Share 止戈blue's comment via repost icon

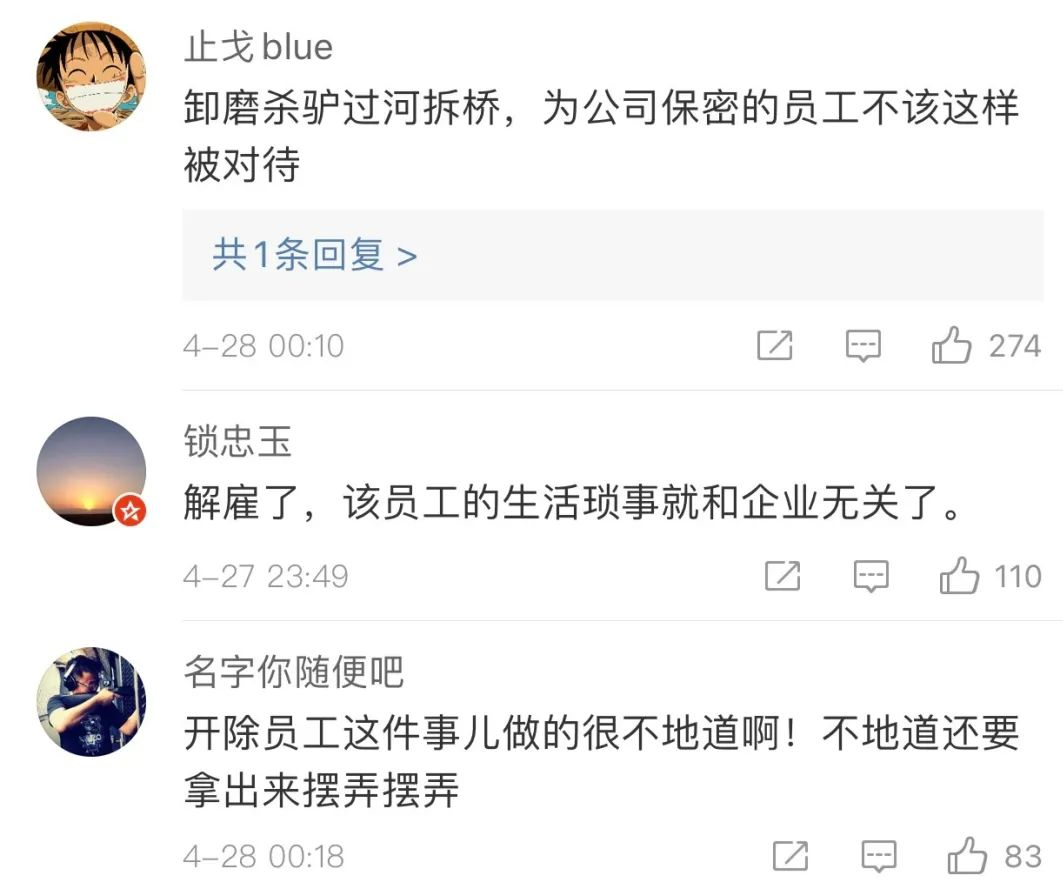[x=774, y=345]
